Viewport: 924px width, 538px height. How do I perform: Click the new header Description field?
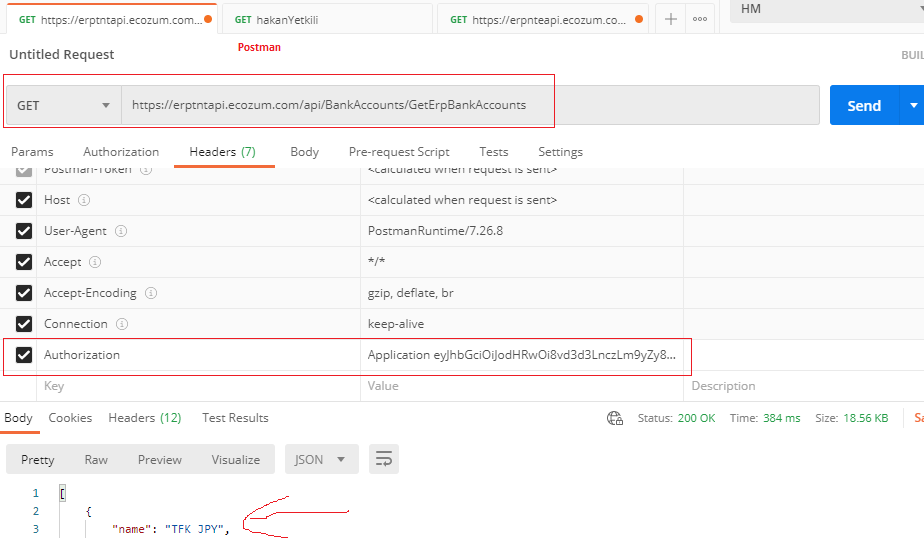804,386
